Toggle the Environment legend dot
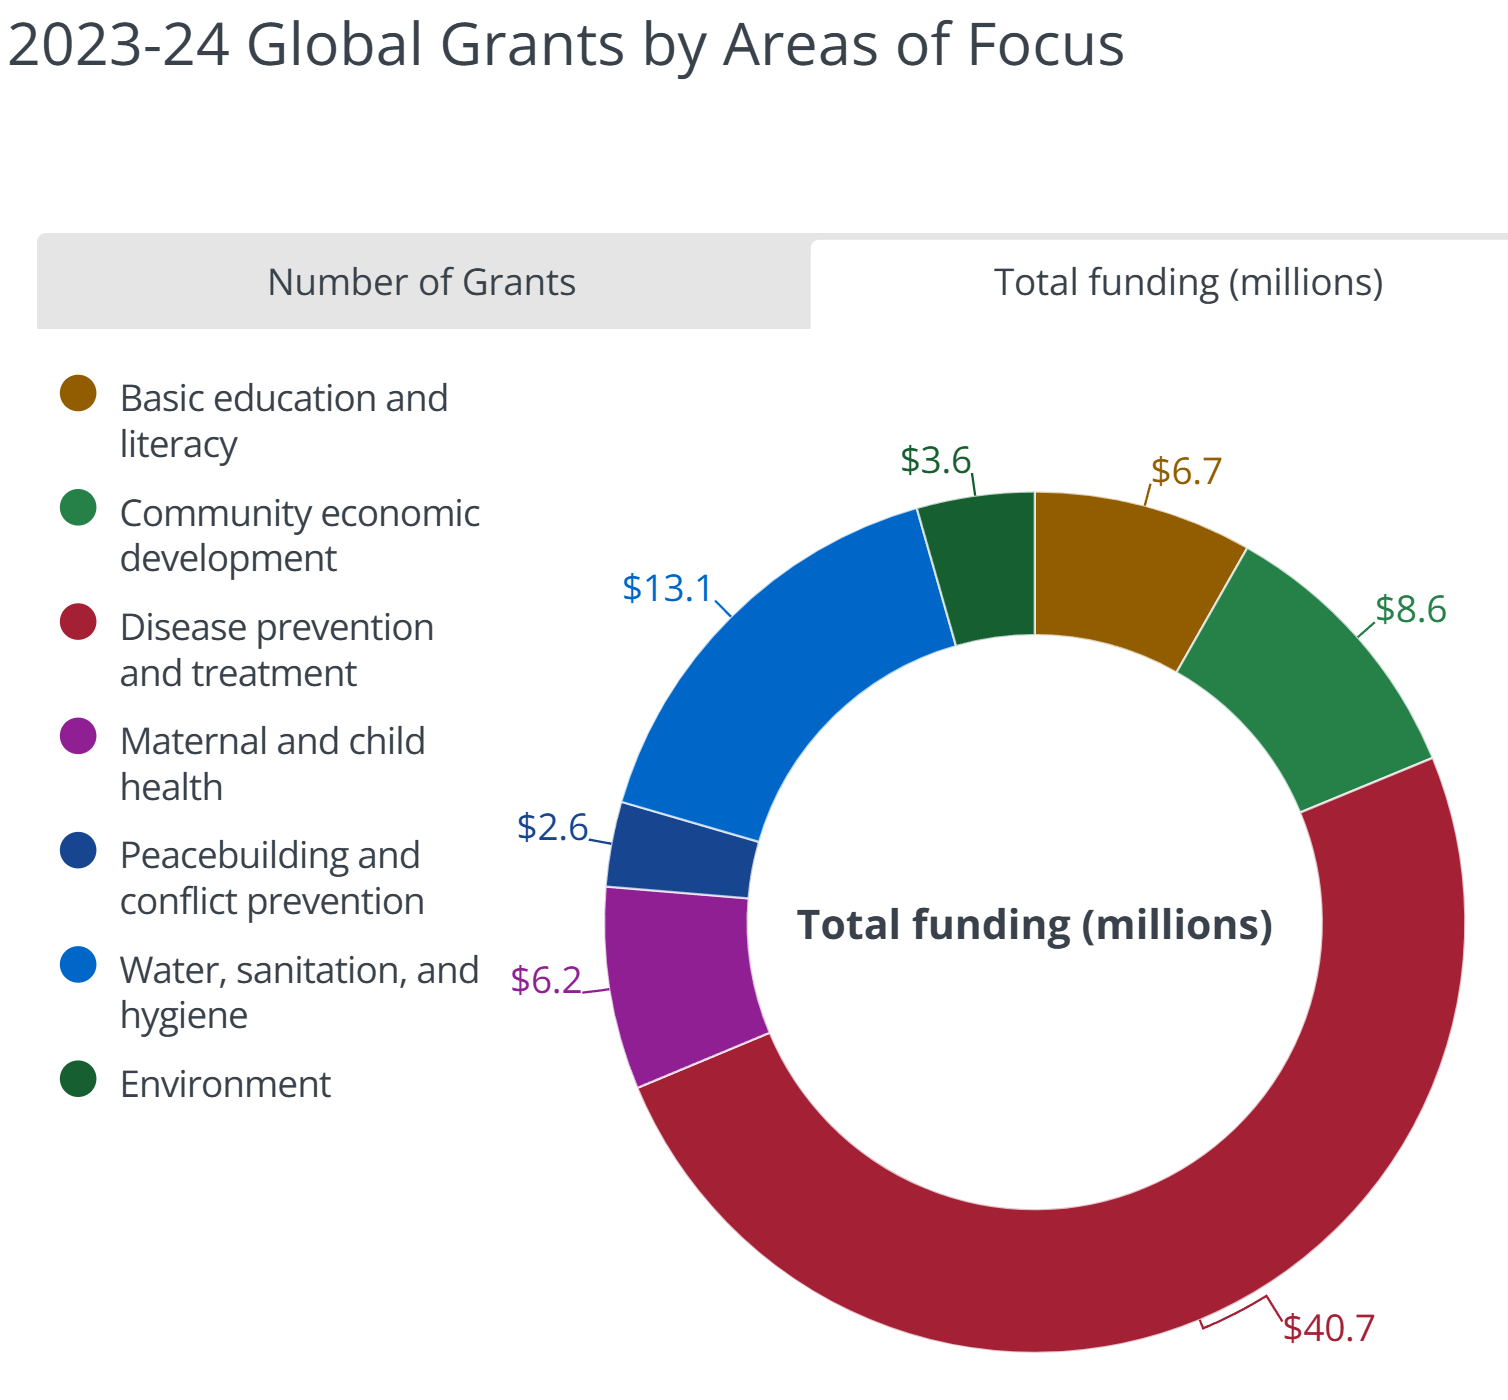 pos(78,1080)
